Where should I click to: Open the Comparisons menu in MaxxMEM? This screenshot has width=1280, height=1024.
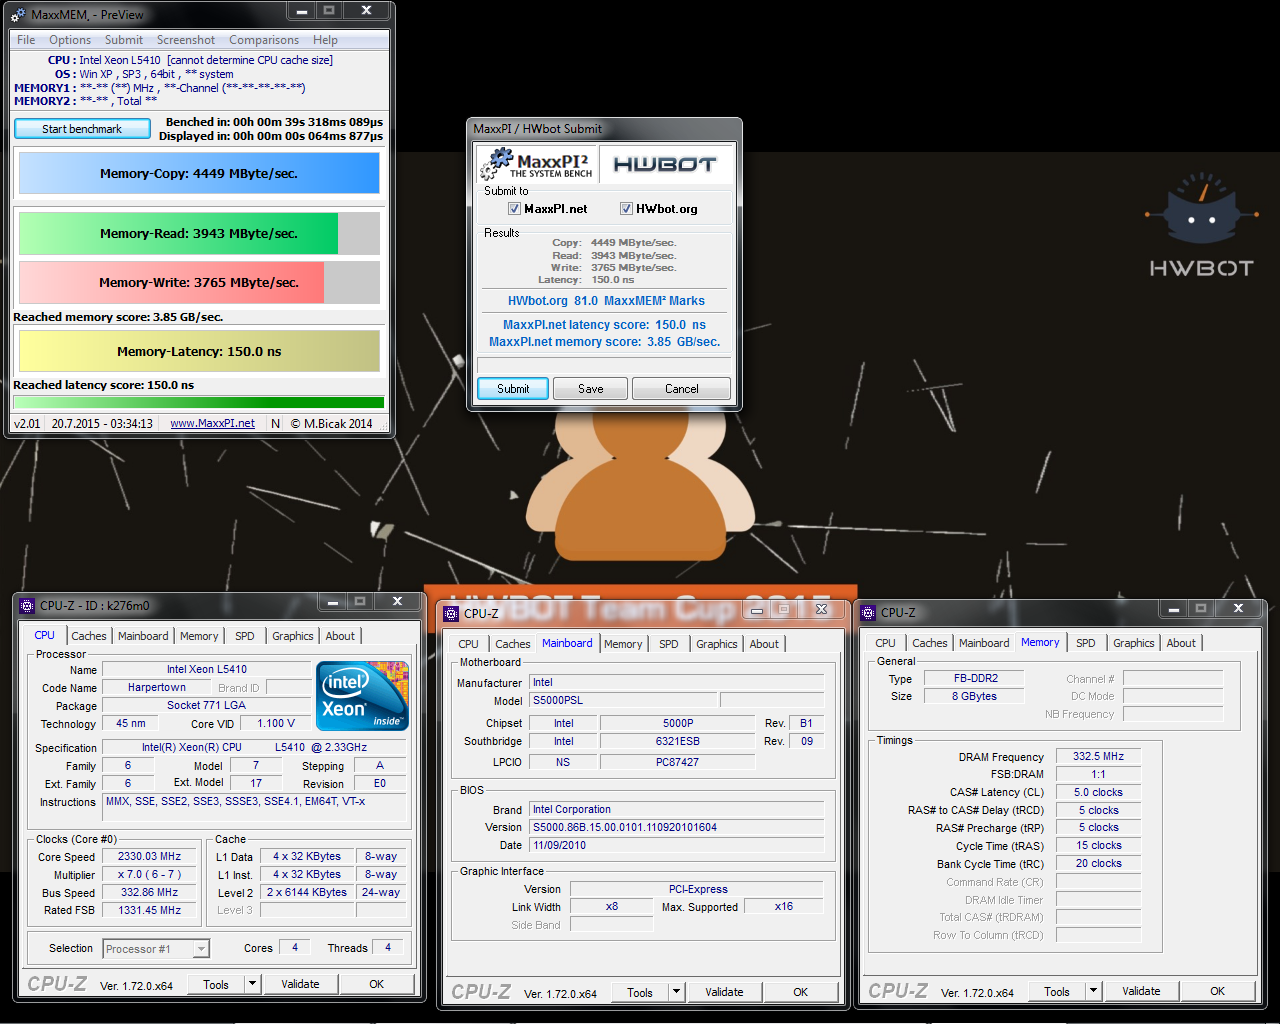[x=264, y=40]
